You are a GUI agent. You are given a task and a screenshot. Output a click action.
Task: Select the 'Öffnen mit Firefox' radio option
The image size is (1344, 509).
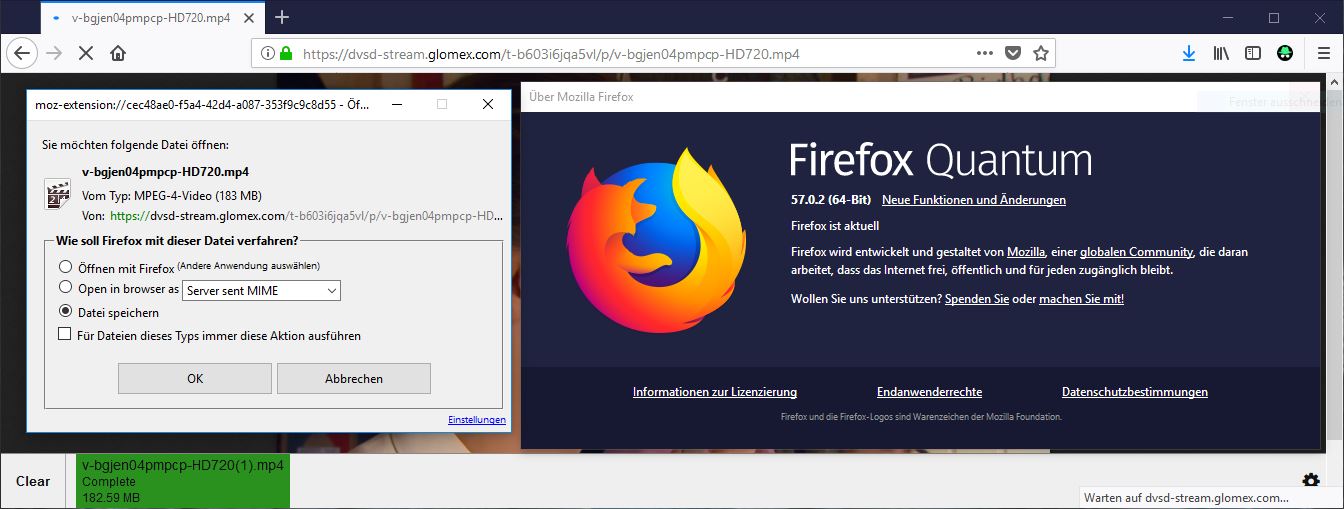(66, 267)
